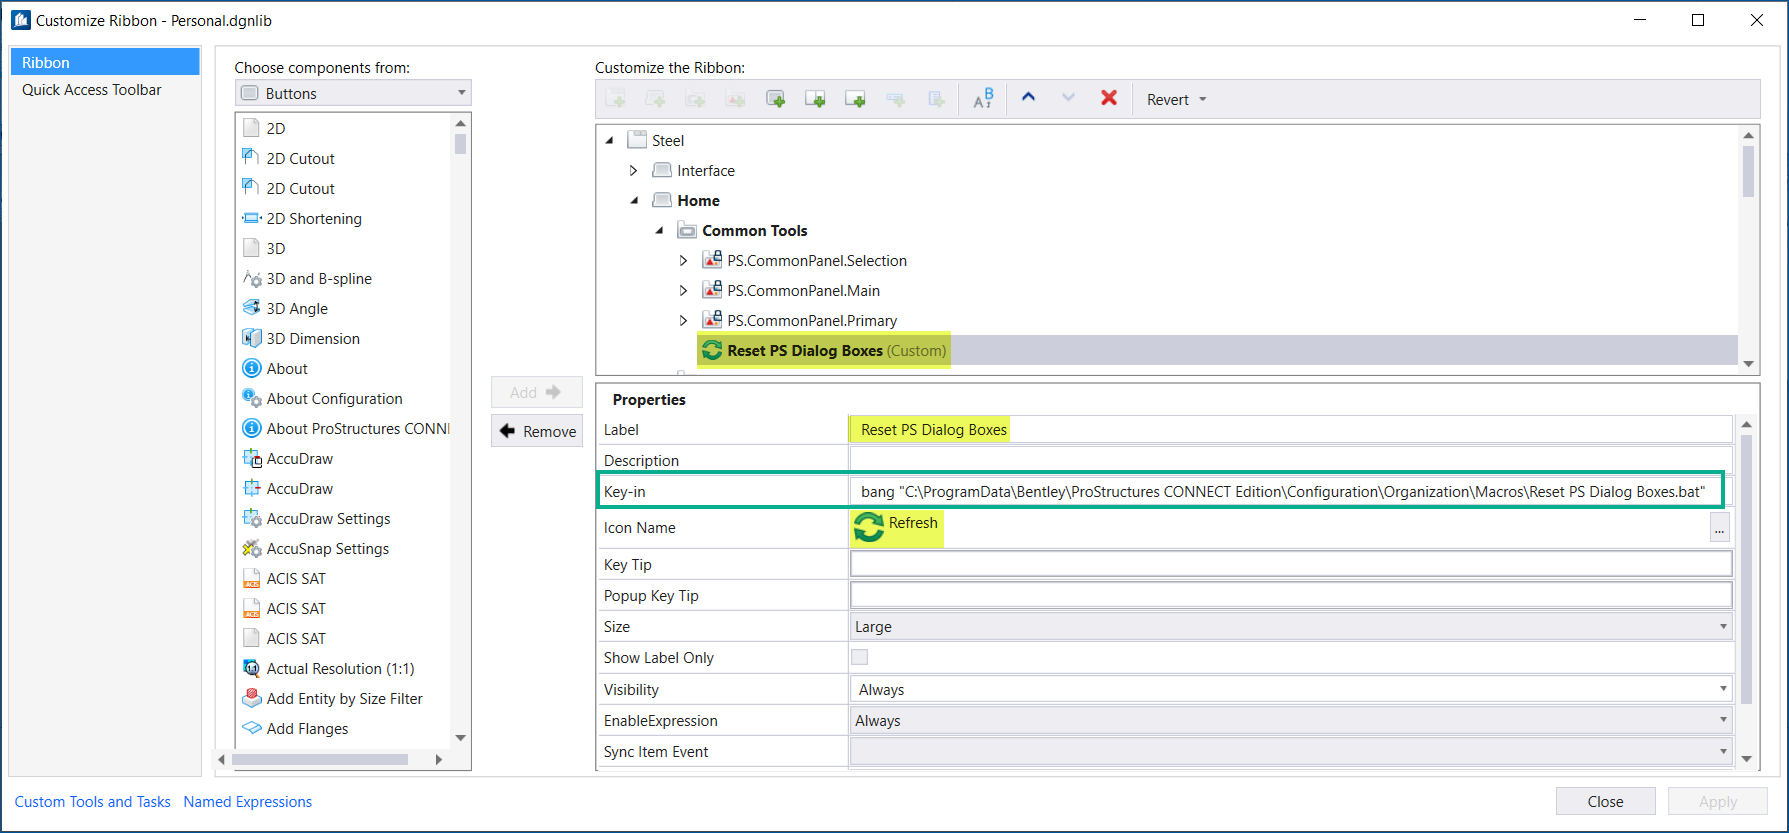The image size is (1789, 833).
Task: Expand the PS.CommonPanel.Selection node
Action: 684,260
